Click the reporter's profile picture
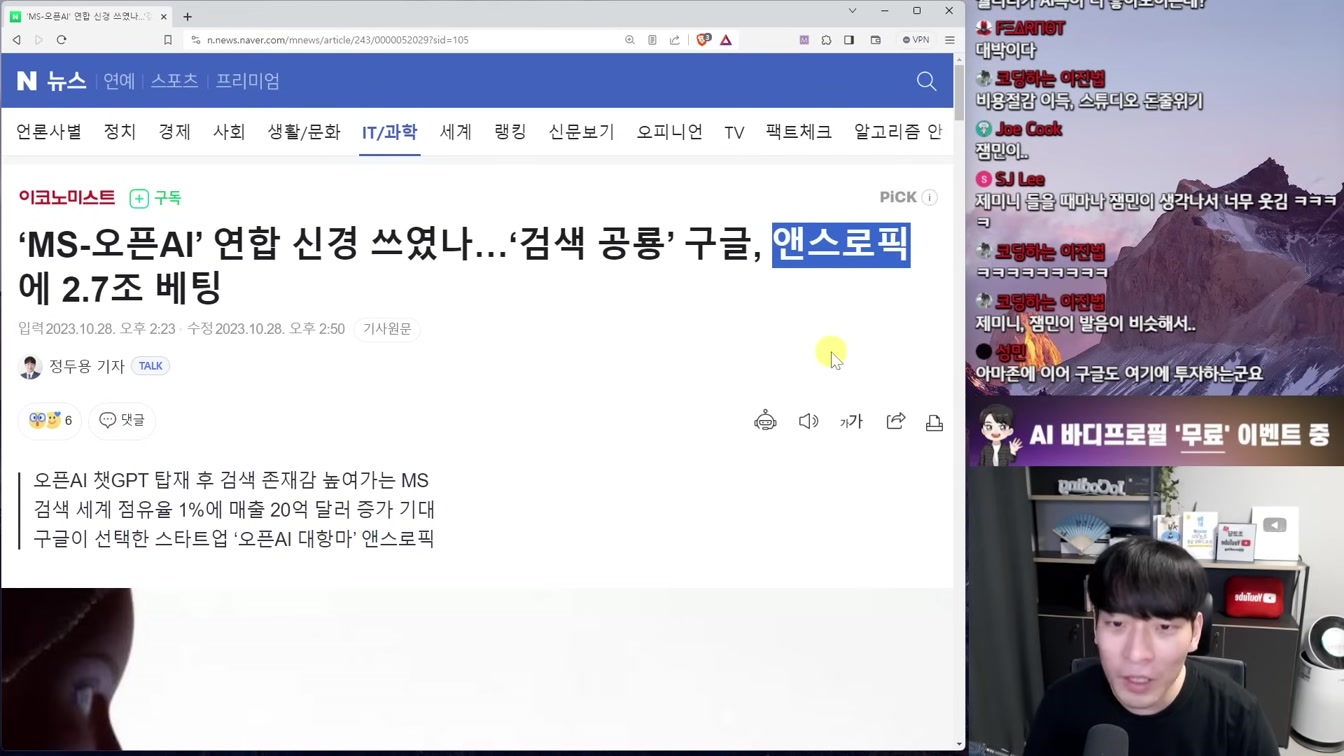The height and width of the screenshot is (756, 1344). [30, 367]
